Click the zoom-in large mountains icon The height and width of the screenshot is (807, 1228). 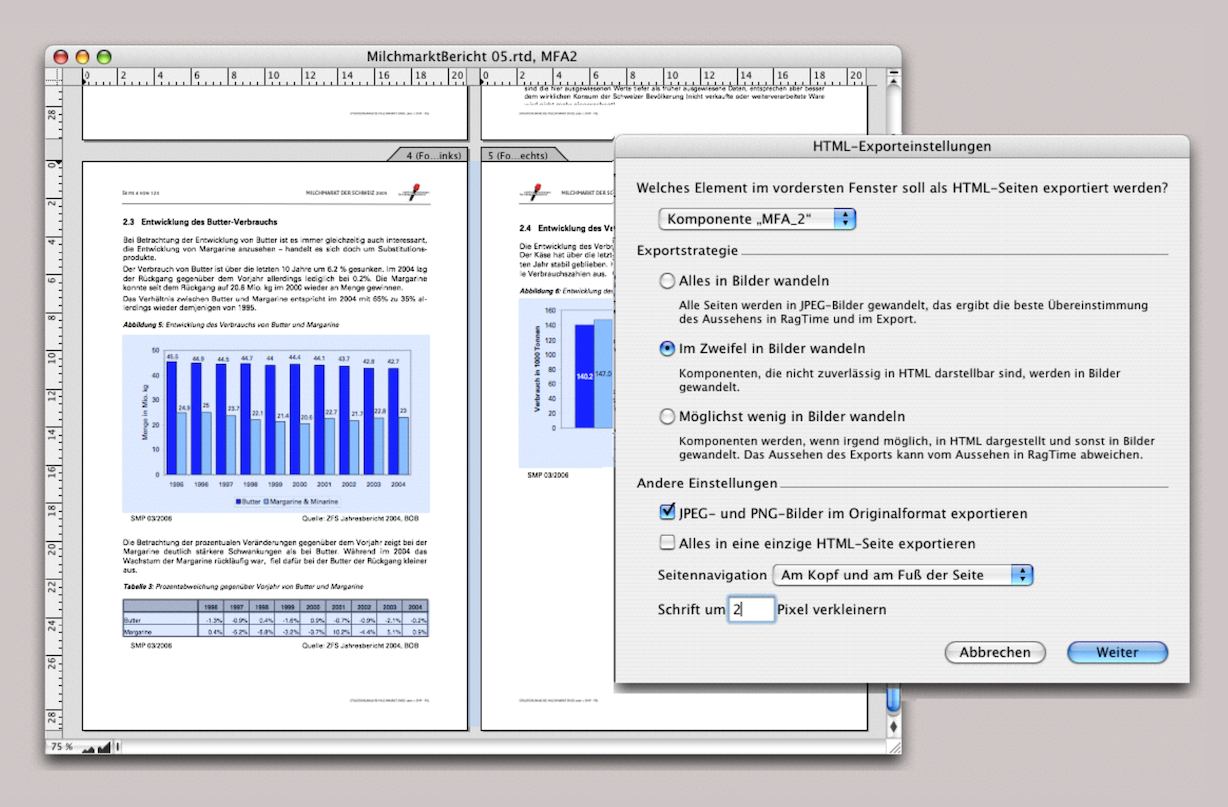pyautogui.click(x=104, y=747)
